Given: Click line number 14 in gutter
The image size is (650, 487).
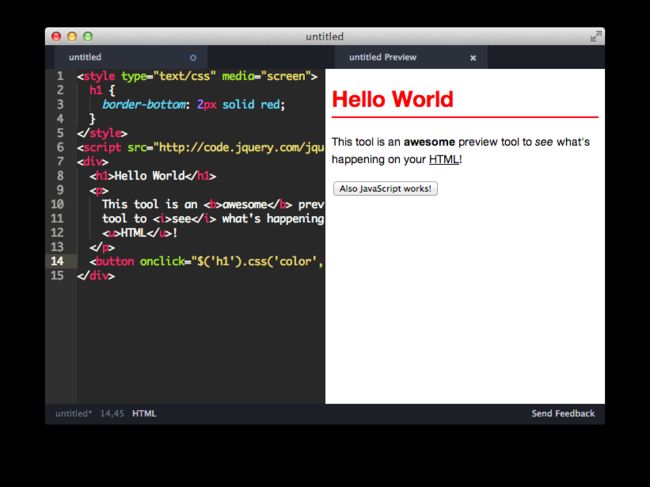Looking at the screenshot, I should click(57, 261).
